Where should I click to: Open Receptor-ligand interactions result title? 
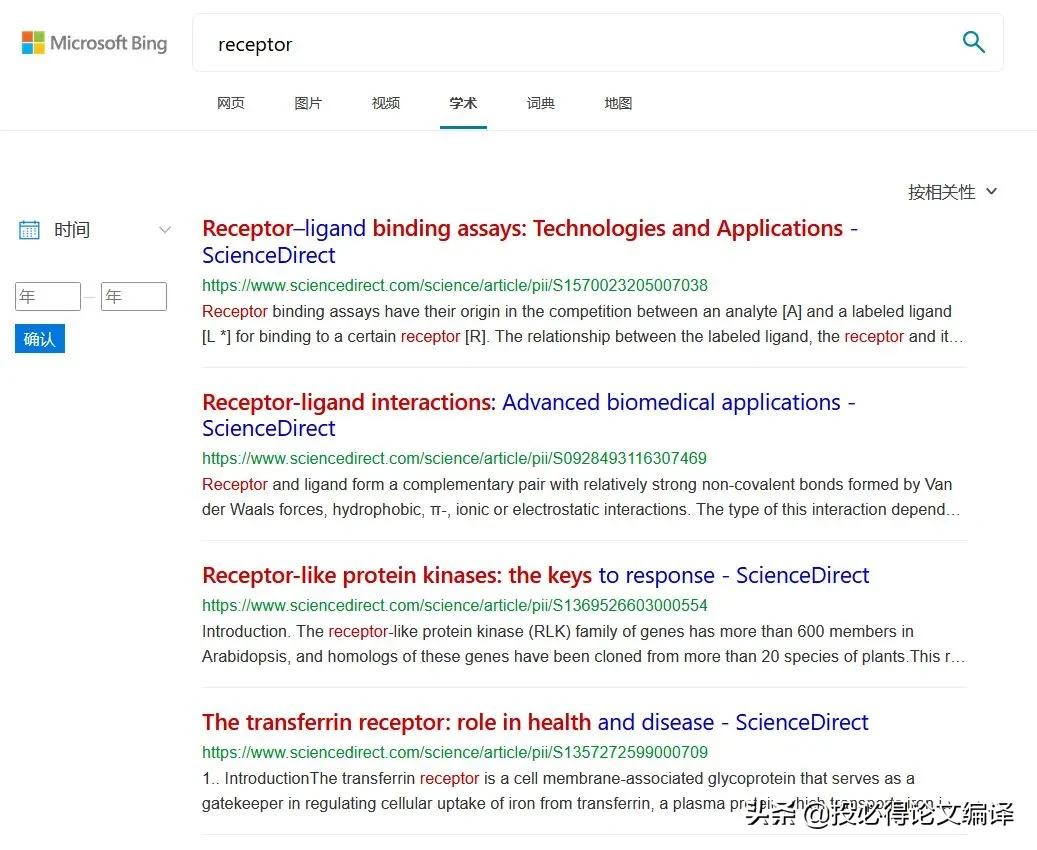pos(528,415)
